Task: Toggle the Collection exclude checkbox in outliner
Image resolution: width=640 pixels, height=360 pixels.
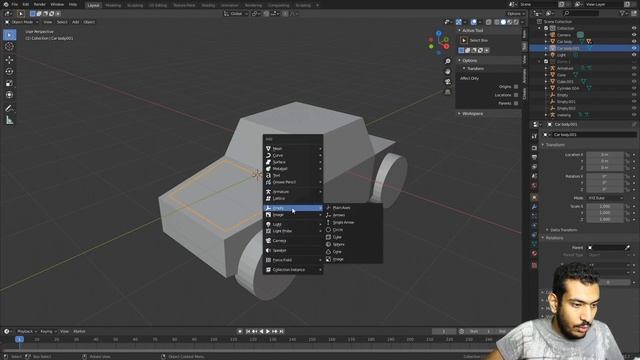Action: [x=546, y=28]
